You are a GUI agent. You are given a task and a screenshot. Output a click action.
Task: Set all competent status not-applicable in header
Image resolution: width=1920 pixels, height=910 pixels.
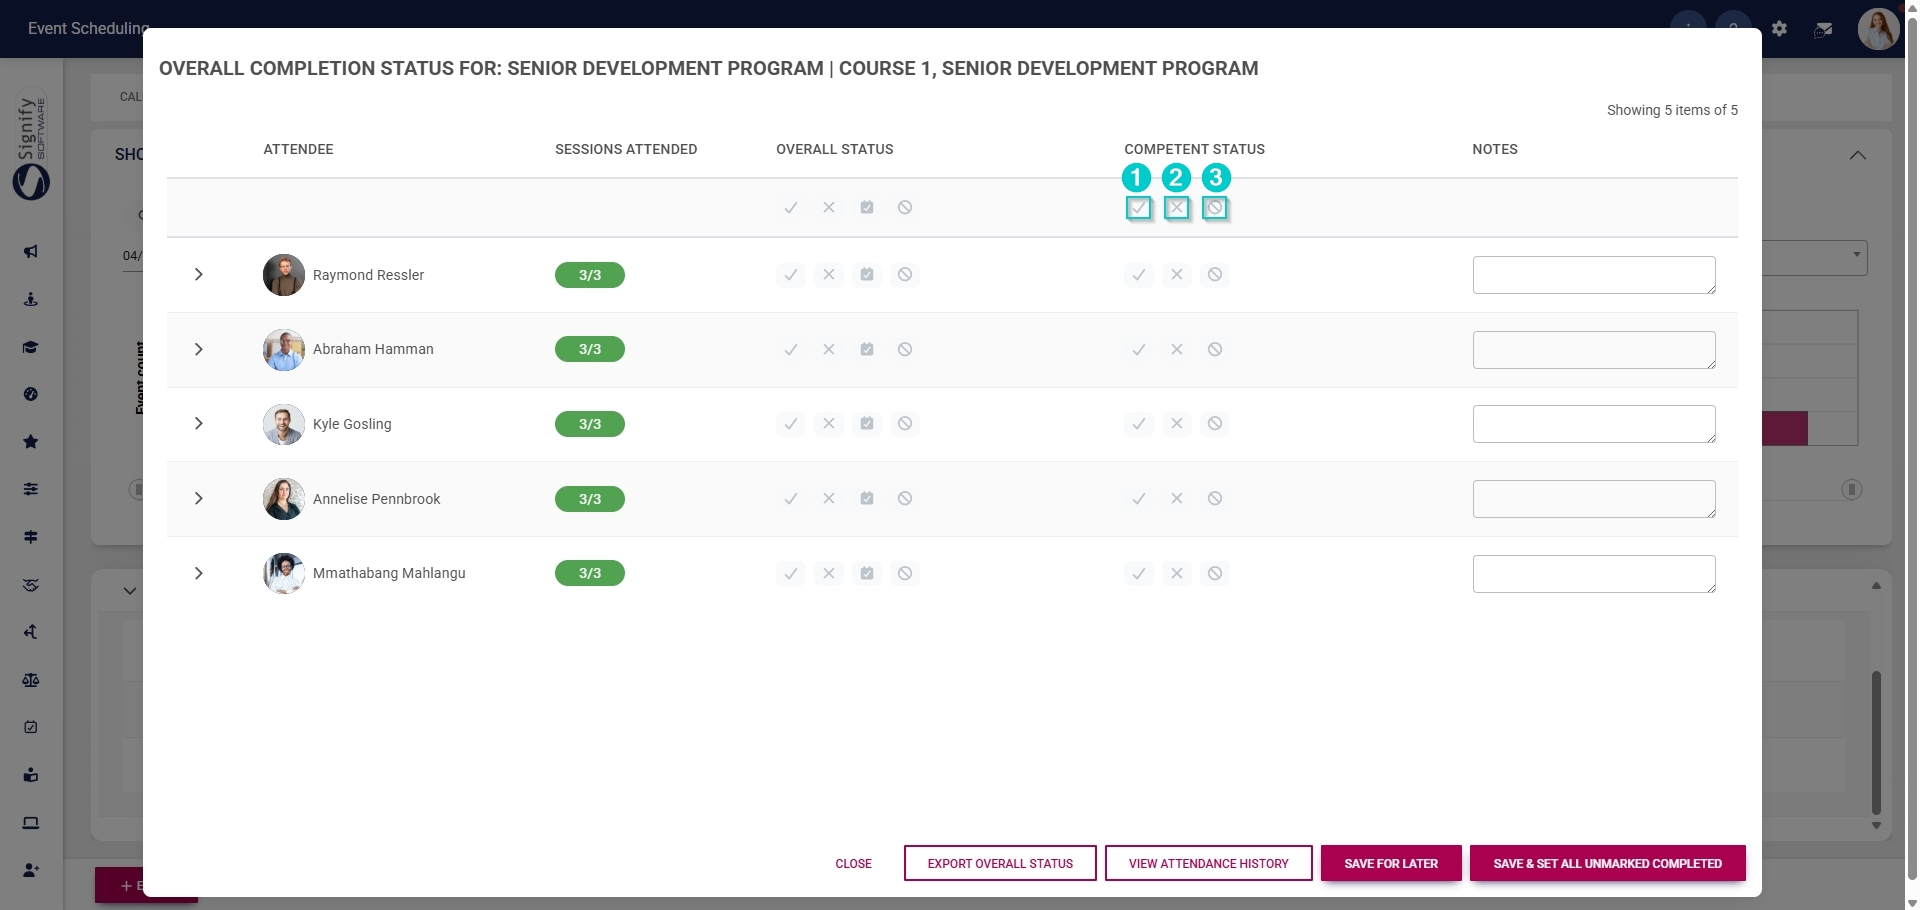(1215, 208)
